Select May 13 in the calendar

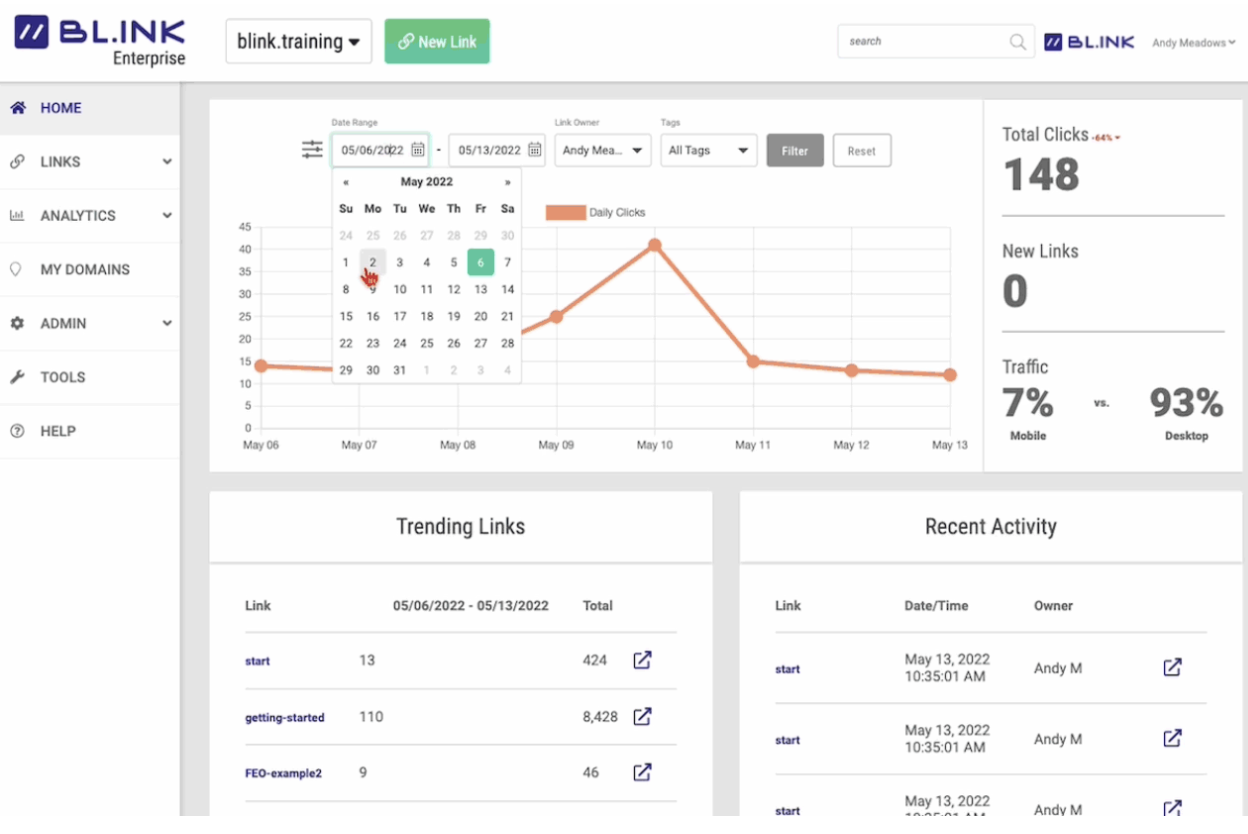pyautogui.click(x=481, y=290)
